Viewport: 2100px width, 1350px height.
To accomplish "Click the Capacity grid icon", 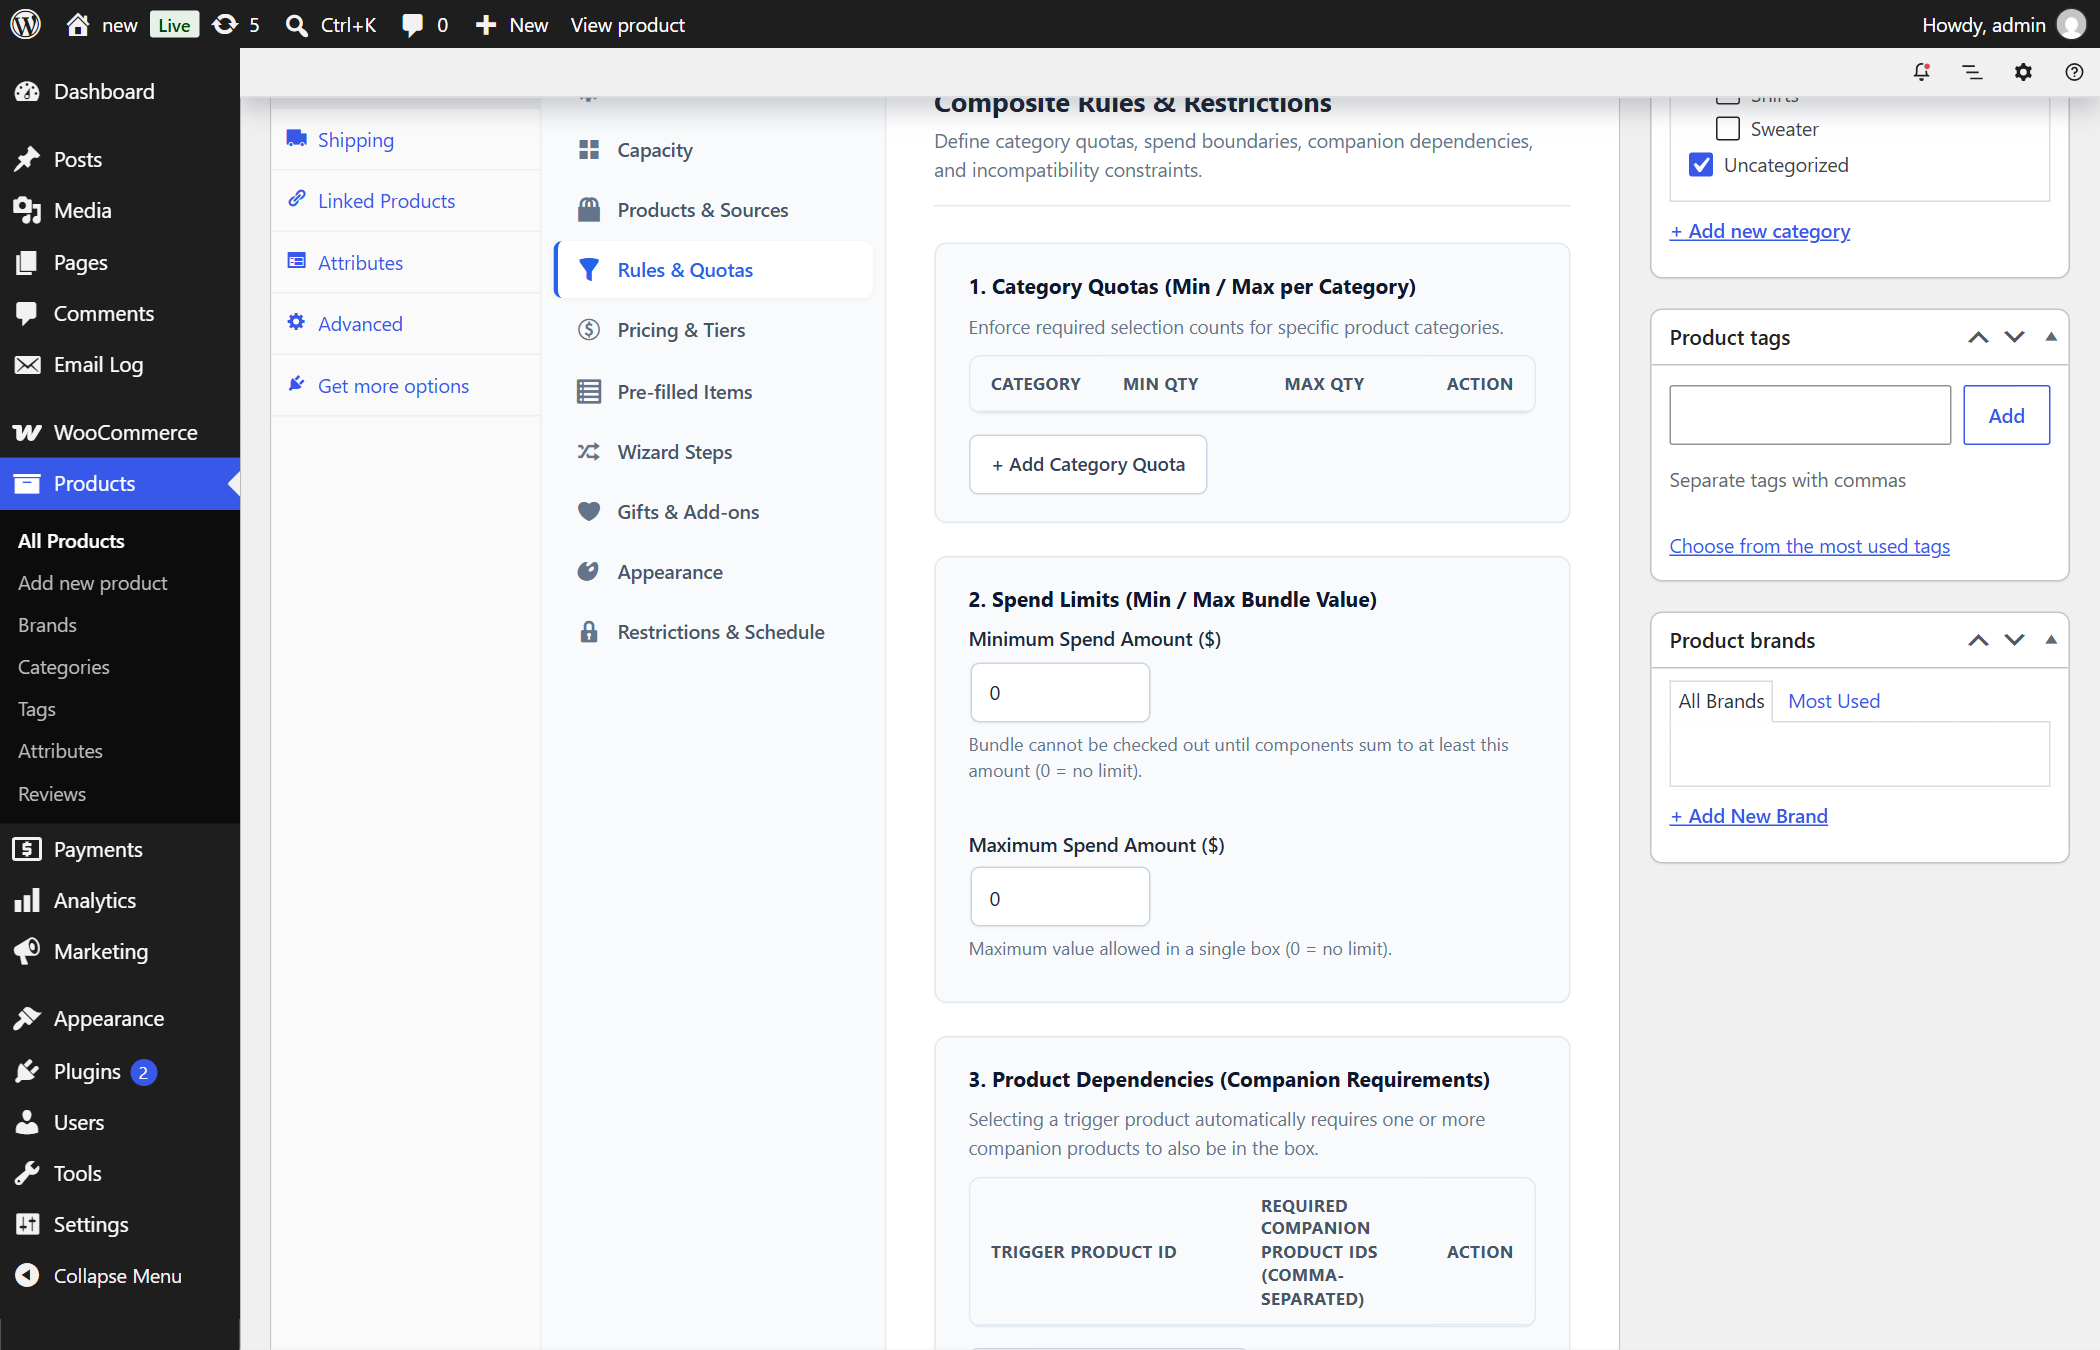I will 589,150.
